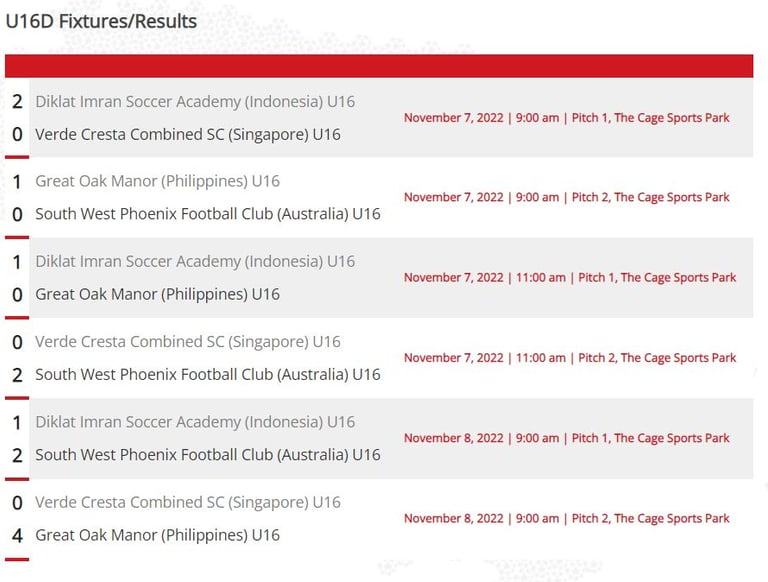The height and width of the screenshot is (582, 768).
Task: Open November 7 9:00 am Pitch 2 match details
Action: tap(567, 197)
